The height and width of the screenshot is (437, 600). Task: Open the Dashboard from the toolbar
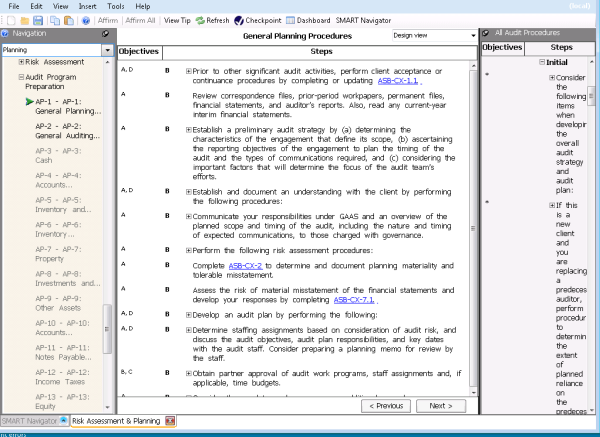pos(309,19)
